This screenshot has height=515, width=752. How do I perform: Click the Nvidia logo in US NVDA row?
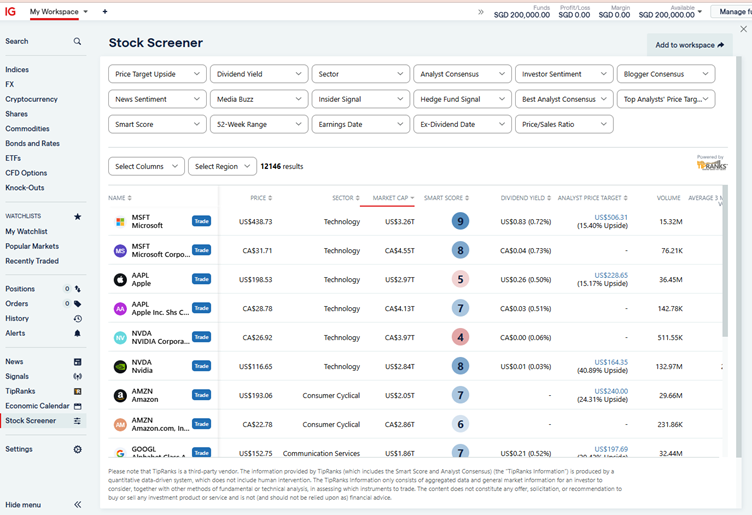pyautogui.click(x=120, y=366)
